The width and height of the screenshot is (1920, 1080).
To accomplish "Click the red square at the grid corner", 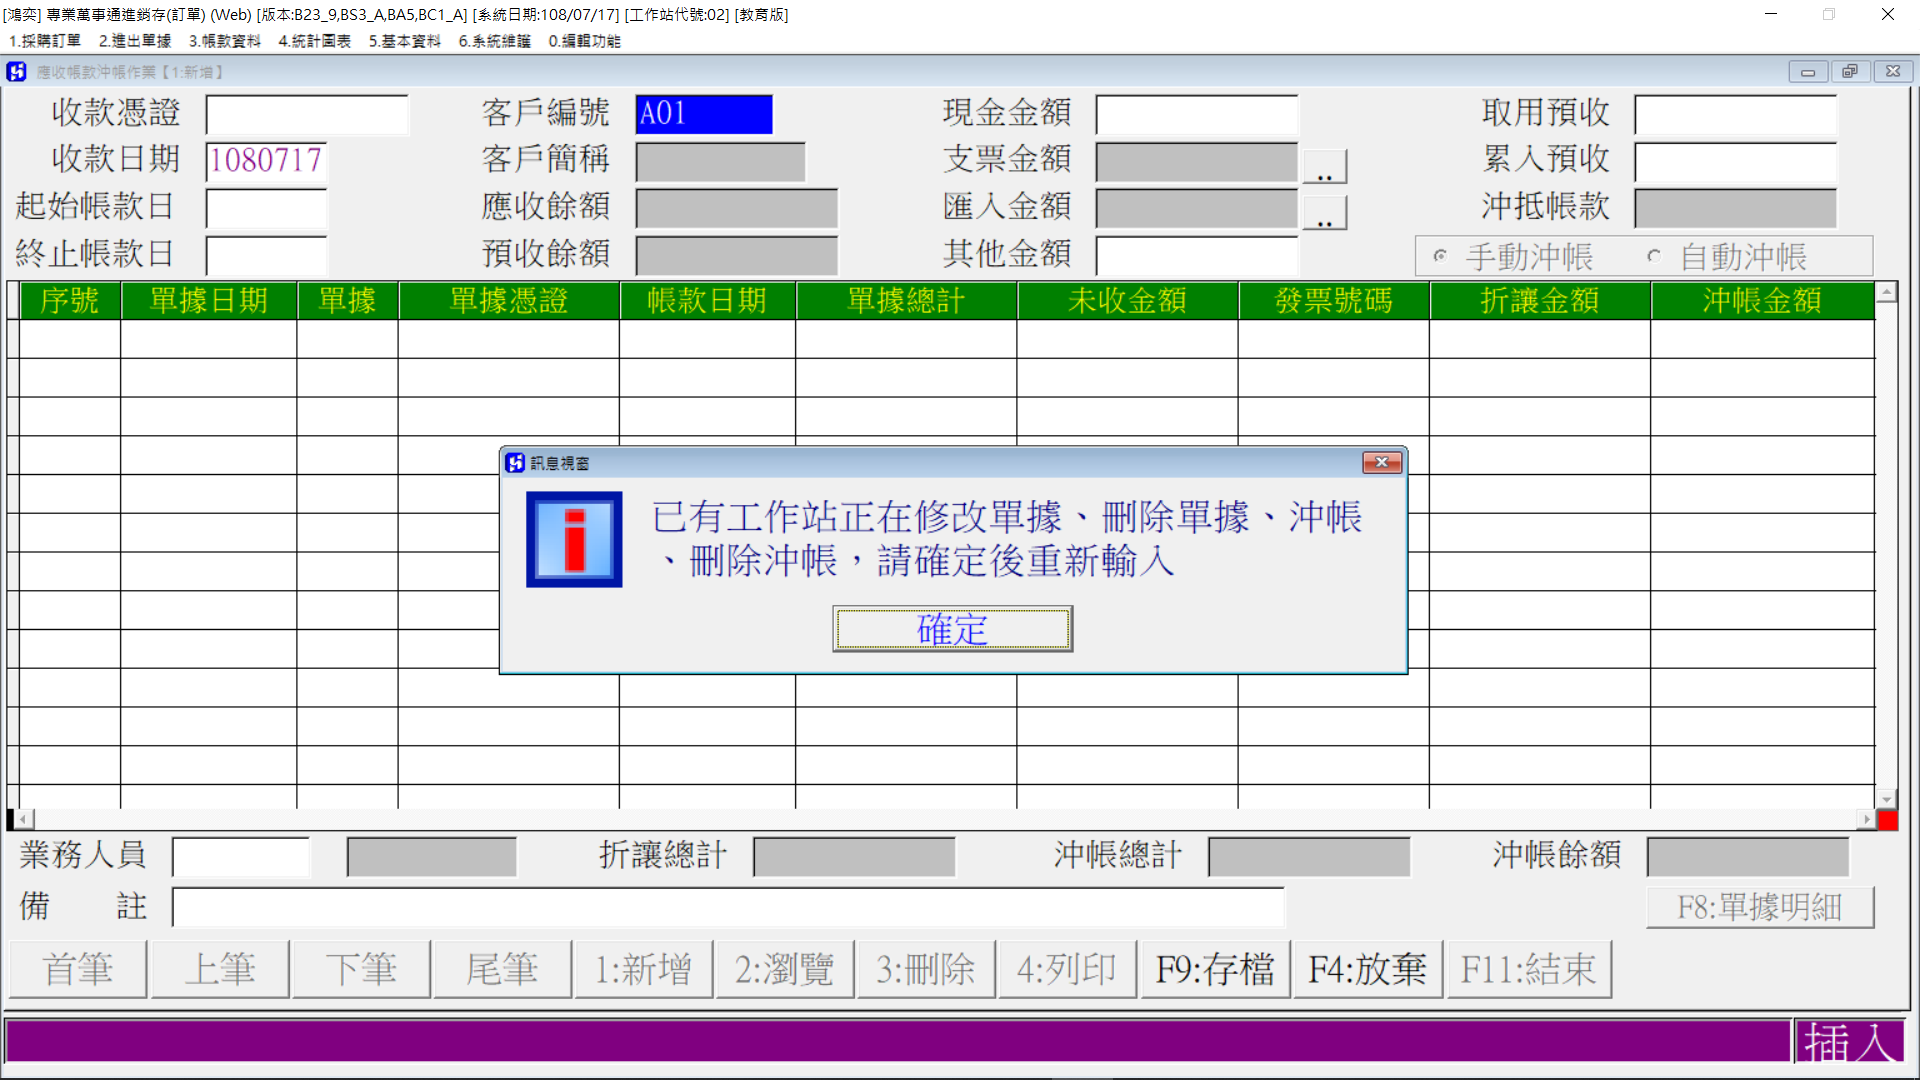I will [1887, 820].
